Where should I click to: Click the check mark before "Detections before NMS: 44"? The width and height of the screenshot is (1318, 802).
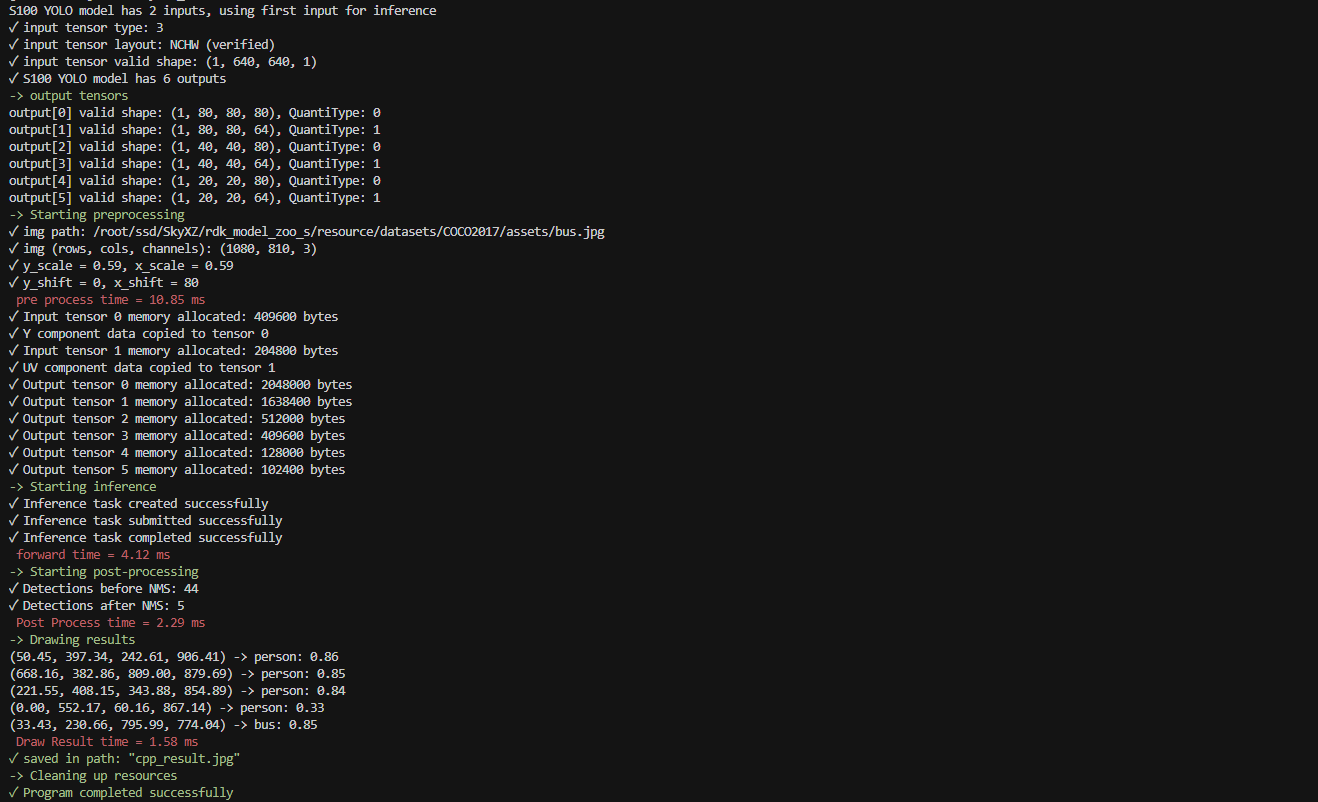click(x=13, y=589)
